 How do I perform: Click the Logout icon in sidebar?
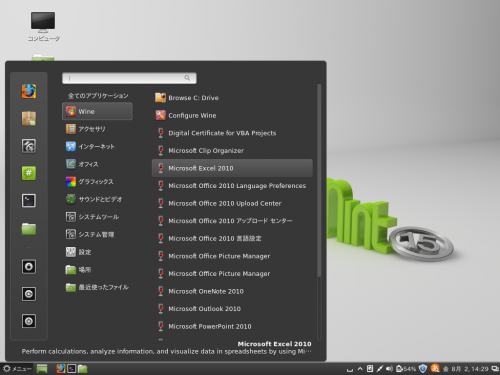(x=29, y=294)
